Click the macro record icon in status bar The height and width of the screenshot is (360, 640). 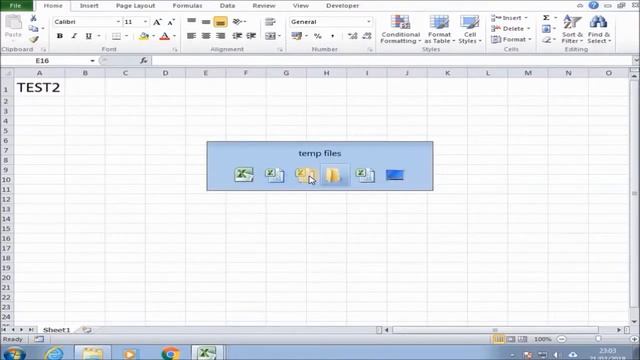tap(39, 339)
